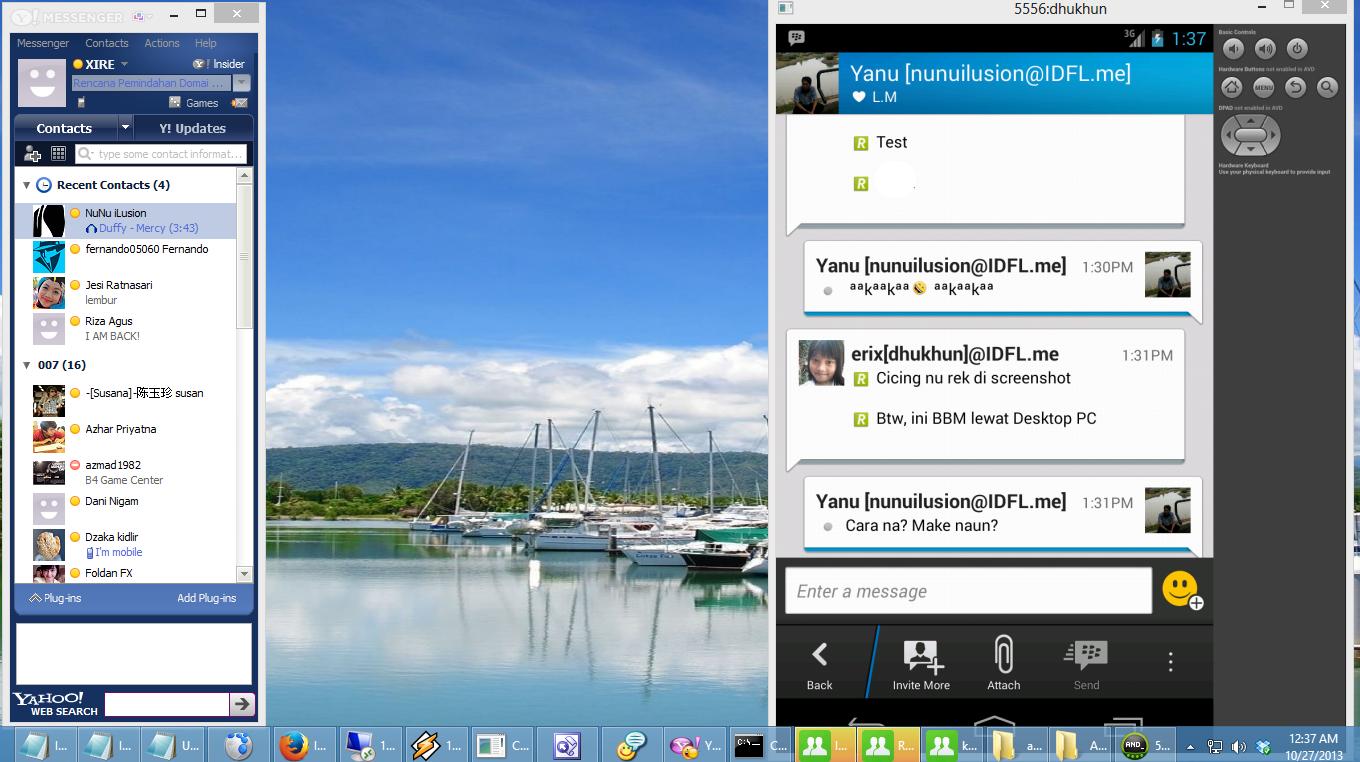Click the Winamp lightning icon in taskbar

click(x=425, y=745)
